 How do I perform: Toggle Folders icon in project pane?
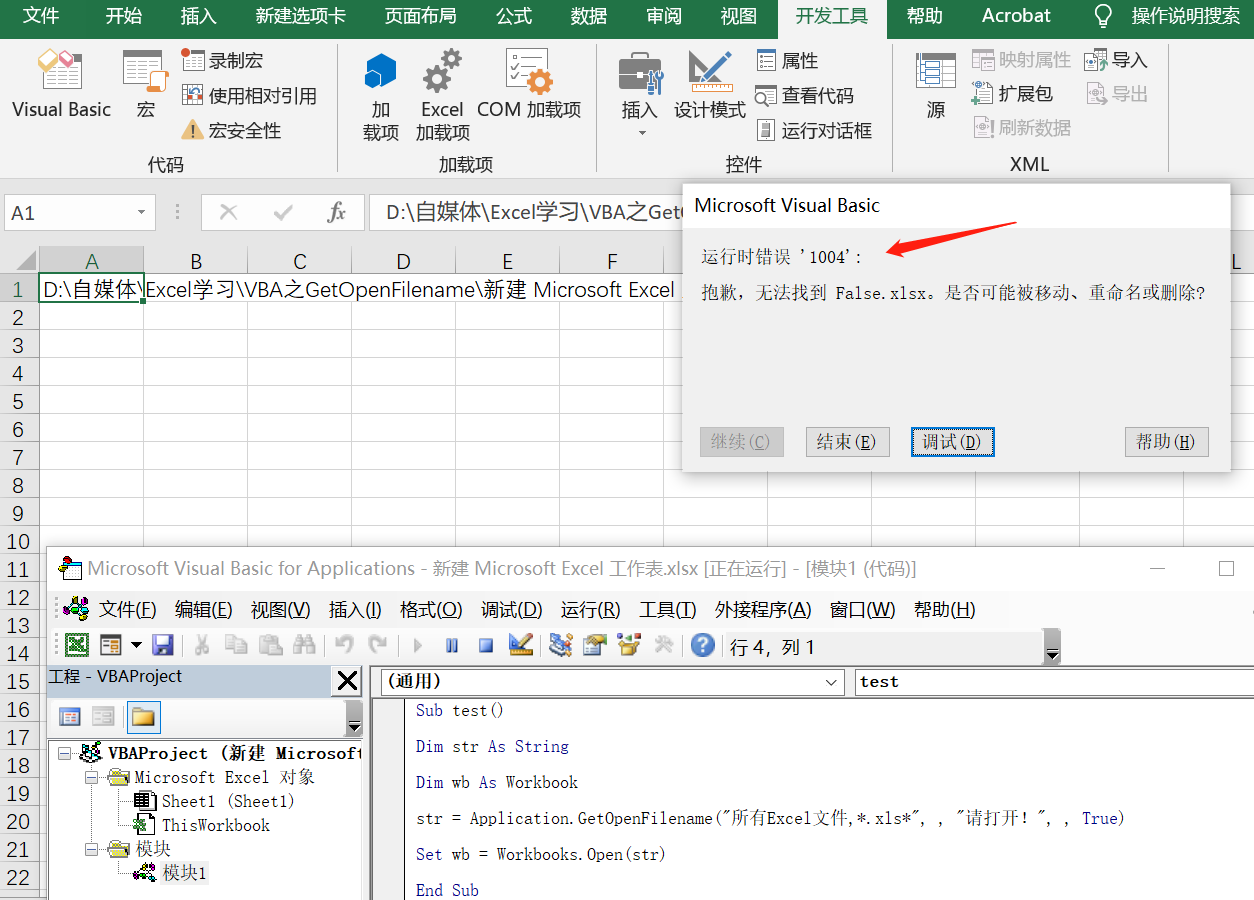click(143, 716)
